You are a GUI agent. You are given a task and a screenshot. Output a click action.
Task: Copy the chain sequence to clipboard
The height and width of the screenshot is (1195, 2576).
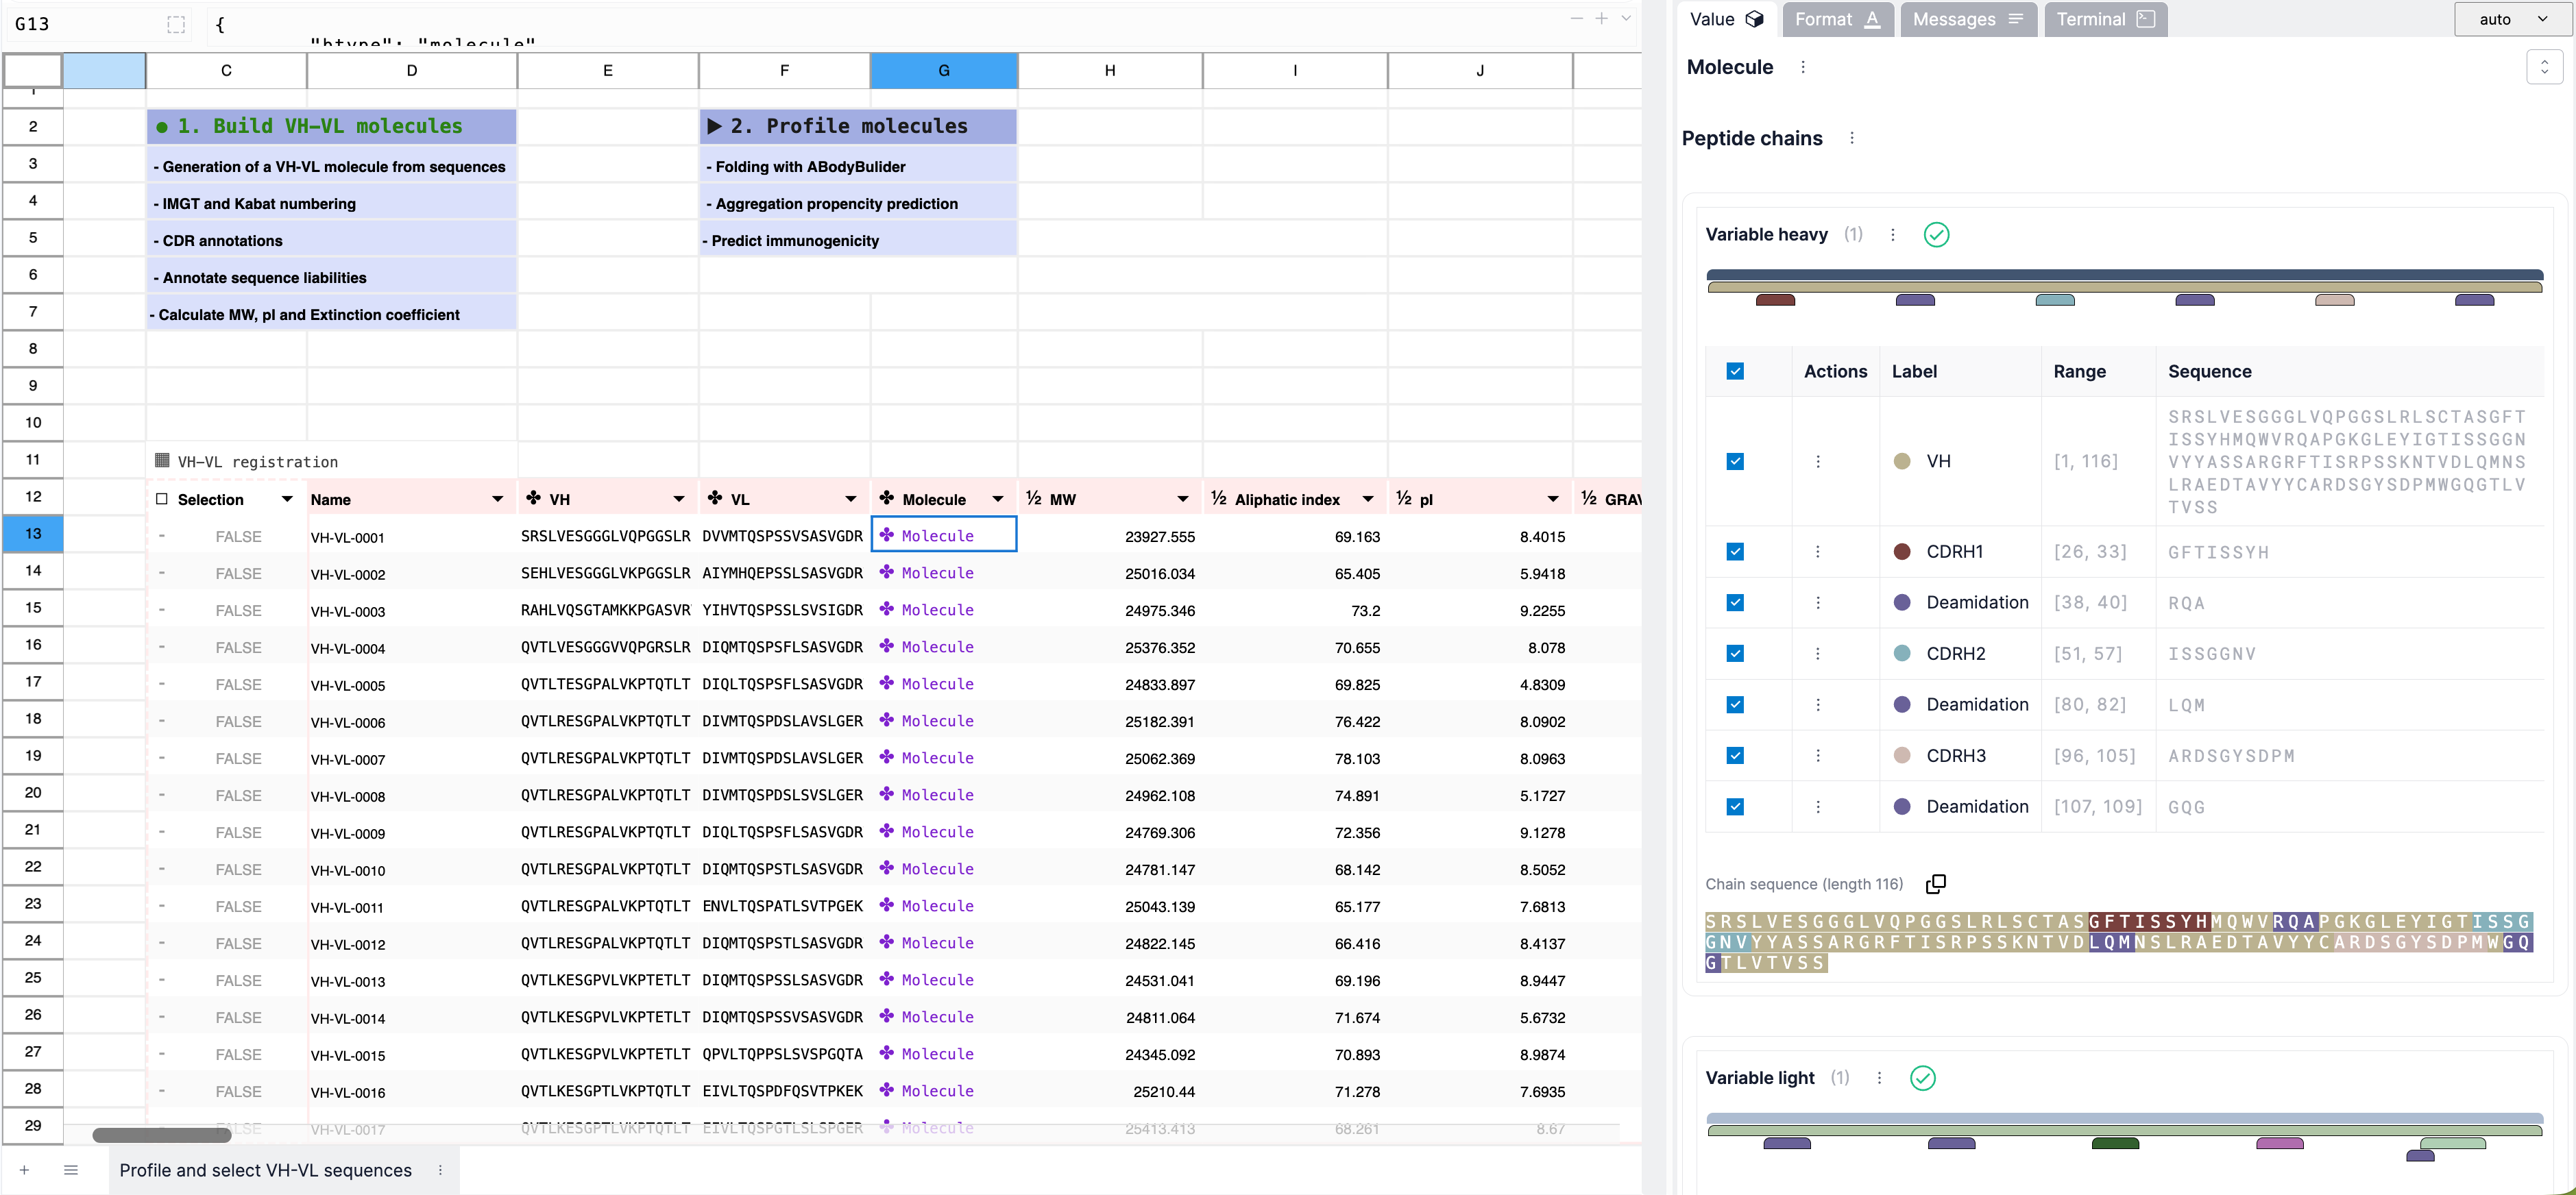click(x=1935, y=884)
